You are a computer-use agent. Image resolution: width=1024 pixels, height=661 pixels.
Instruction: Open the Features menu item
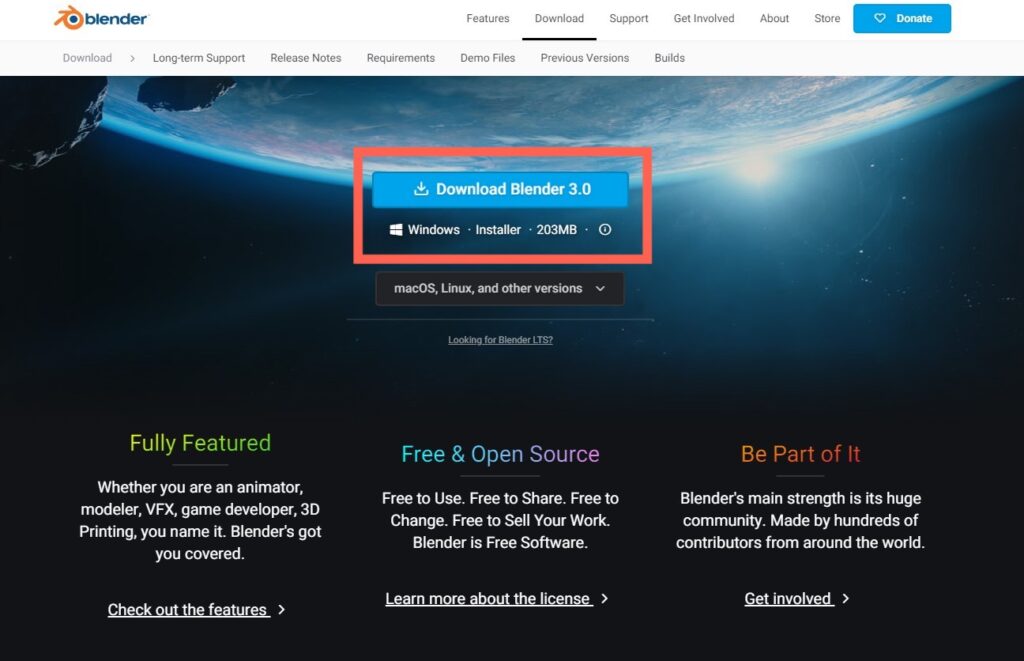488,18
